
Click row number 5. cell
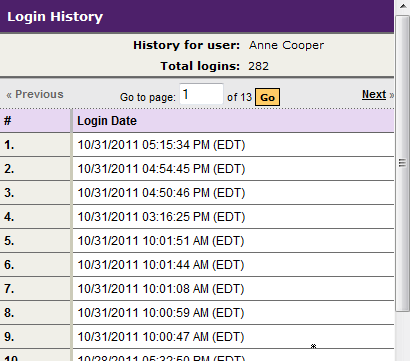click(35, 241)
